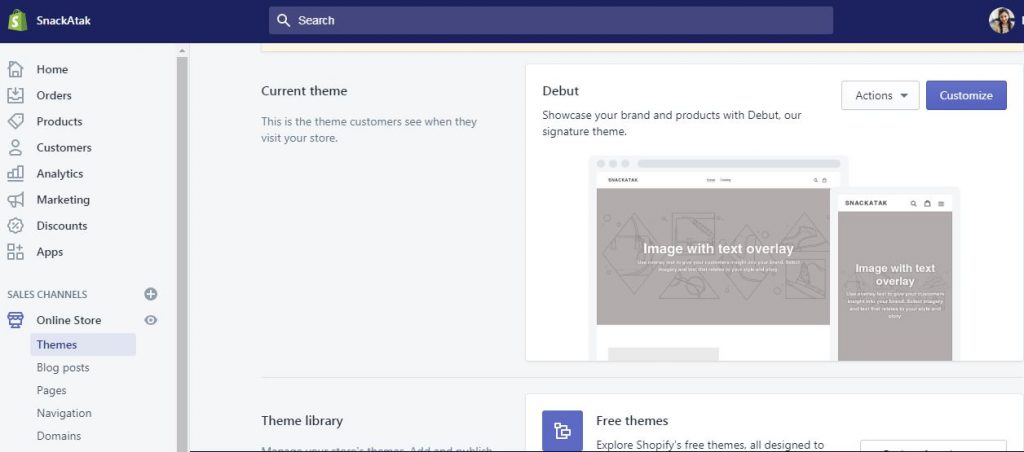Image resolution: width=1024 pixels, height=452 pixels.
Task: Click the Online Store storefront icon
Action: [15, 320]
